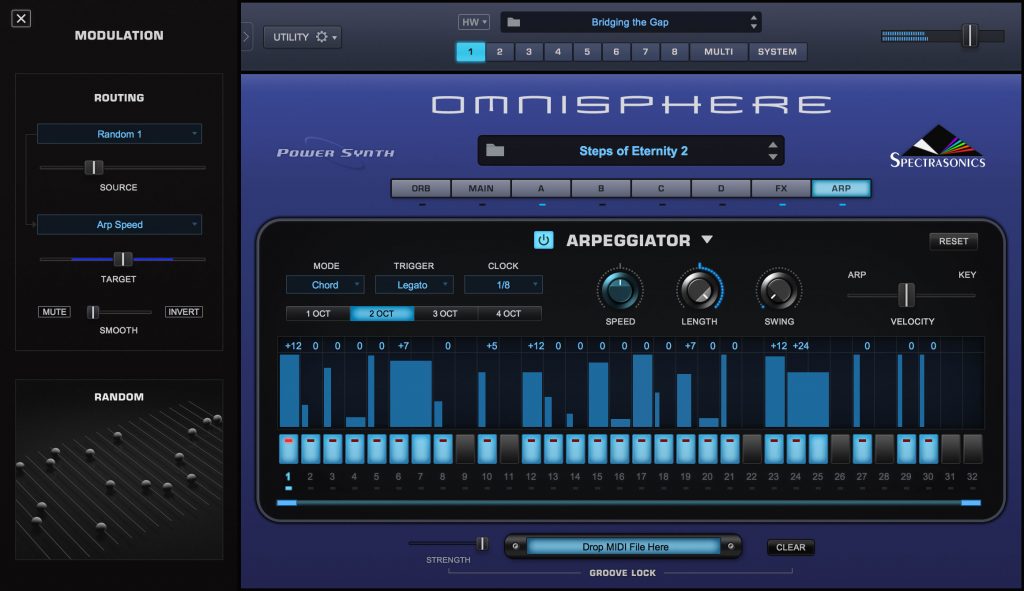The width and height of the screenshot is (1024, 591).
Task: Open the multi patch folder browser icon
Action: pyautogui.click(x=514, y=22)
